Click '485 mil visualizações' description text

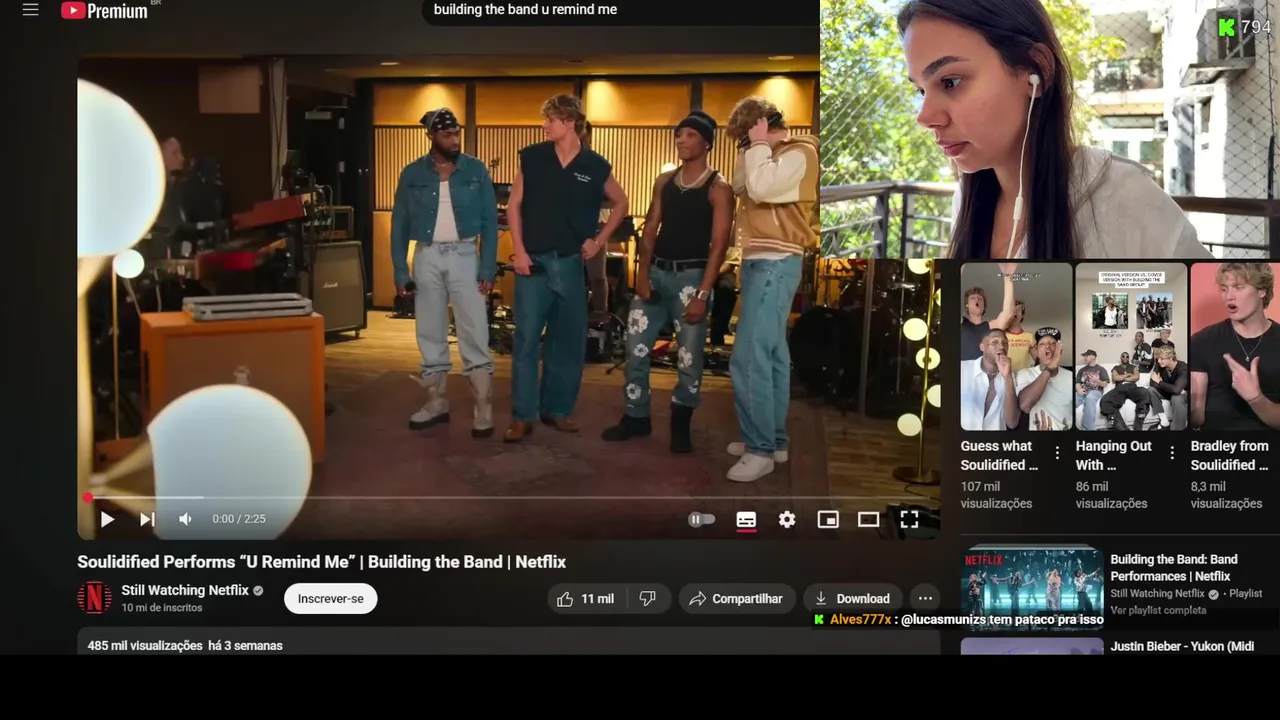(145, 646)
